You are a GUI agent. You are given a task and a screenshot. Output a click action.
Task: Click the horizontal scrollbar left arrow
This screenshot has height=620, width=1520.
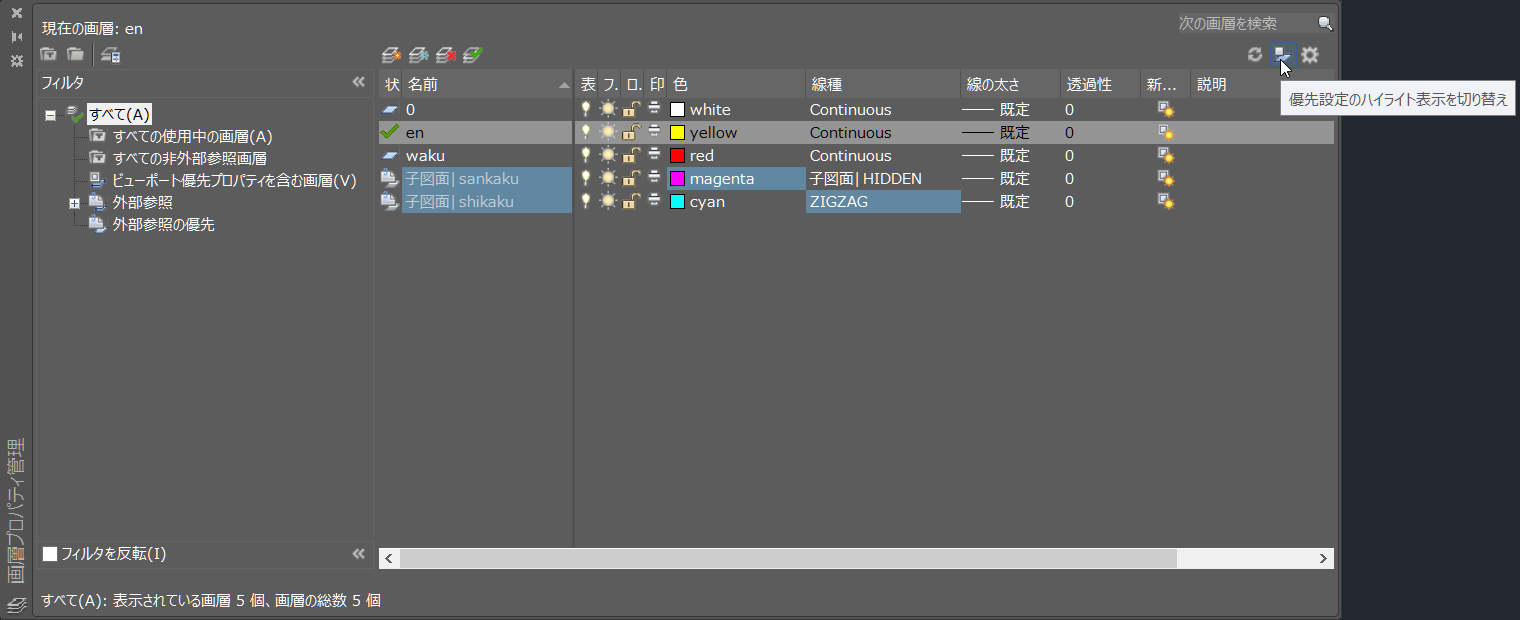pyautogui.click(x=389, y=558)
